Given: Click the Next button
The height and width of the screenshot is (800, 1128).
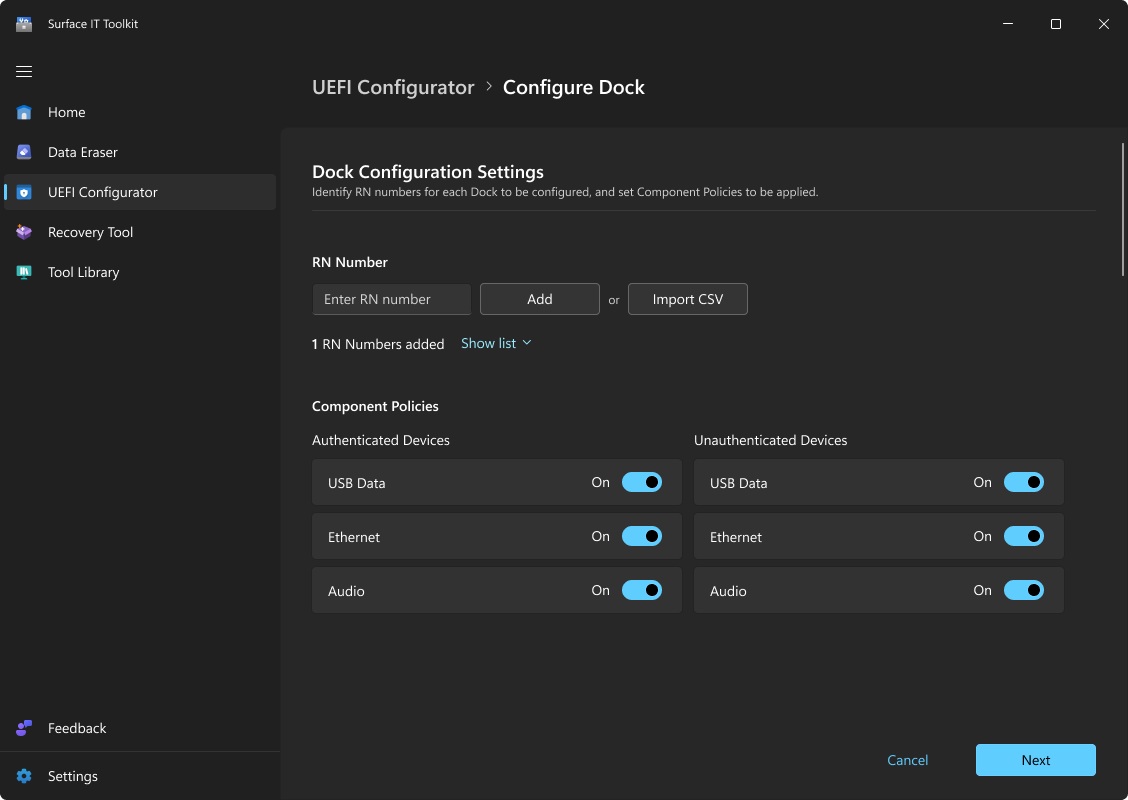Looking at the screenshot, I should pyautogui.click(x=1035, y=760).
